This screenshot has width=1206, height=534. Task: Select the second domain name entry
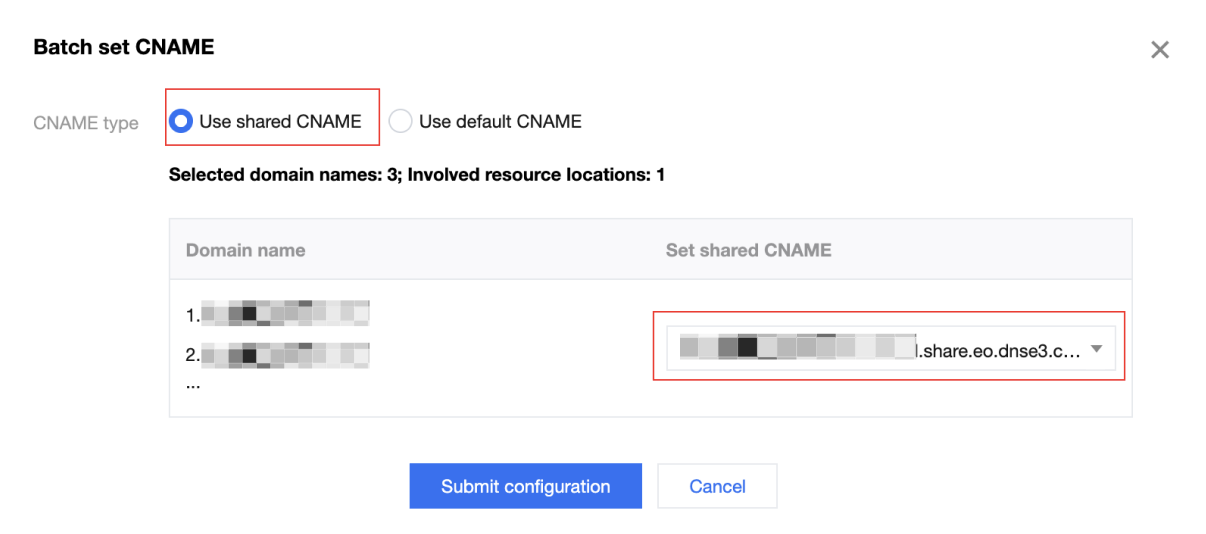(278, 353)
